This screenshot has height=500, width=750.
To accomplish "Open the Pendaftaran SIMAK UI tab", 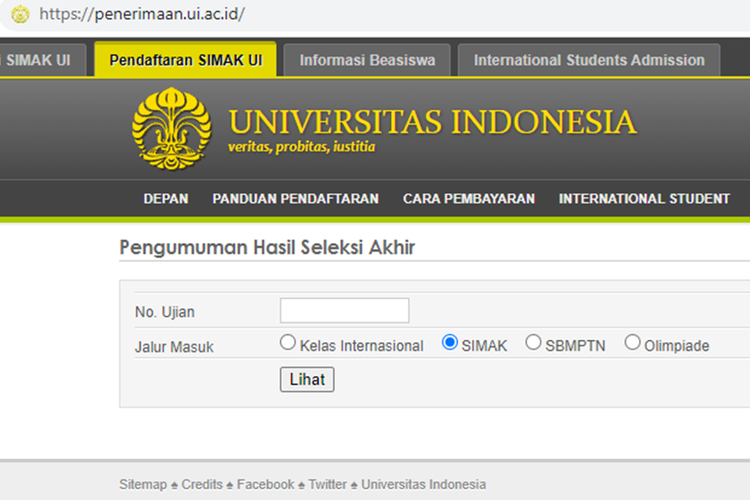I will 185,60.
